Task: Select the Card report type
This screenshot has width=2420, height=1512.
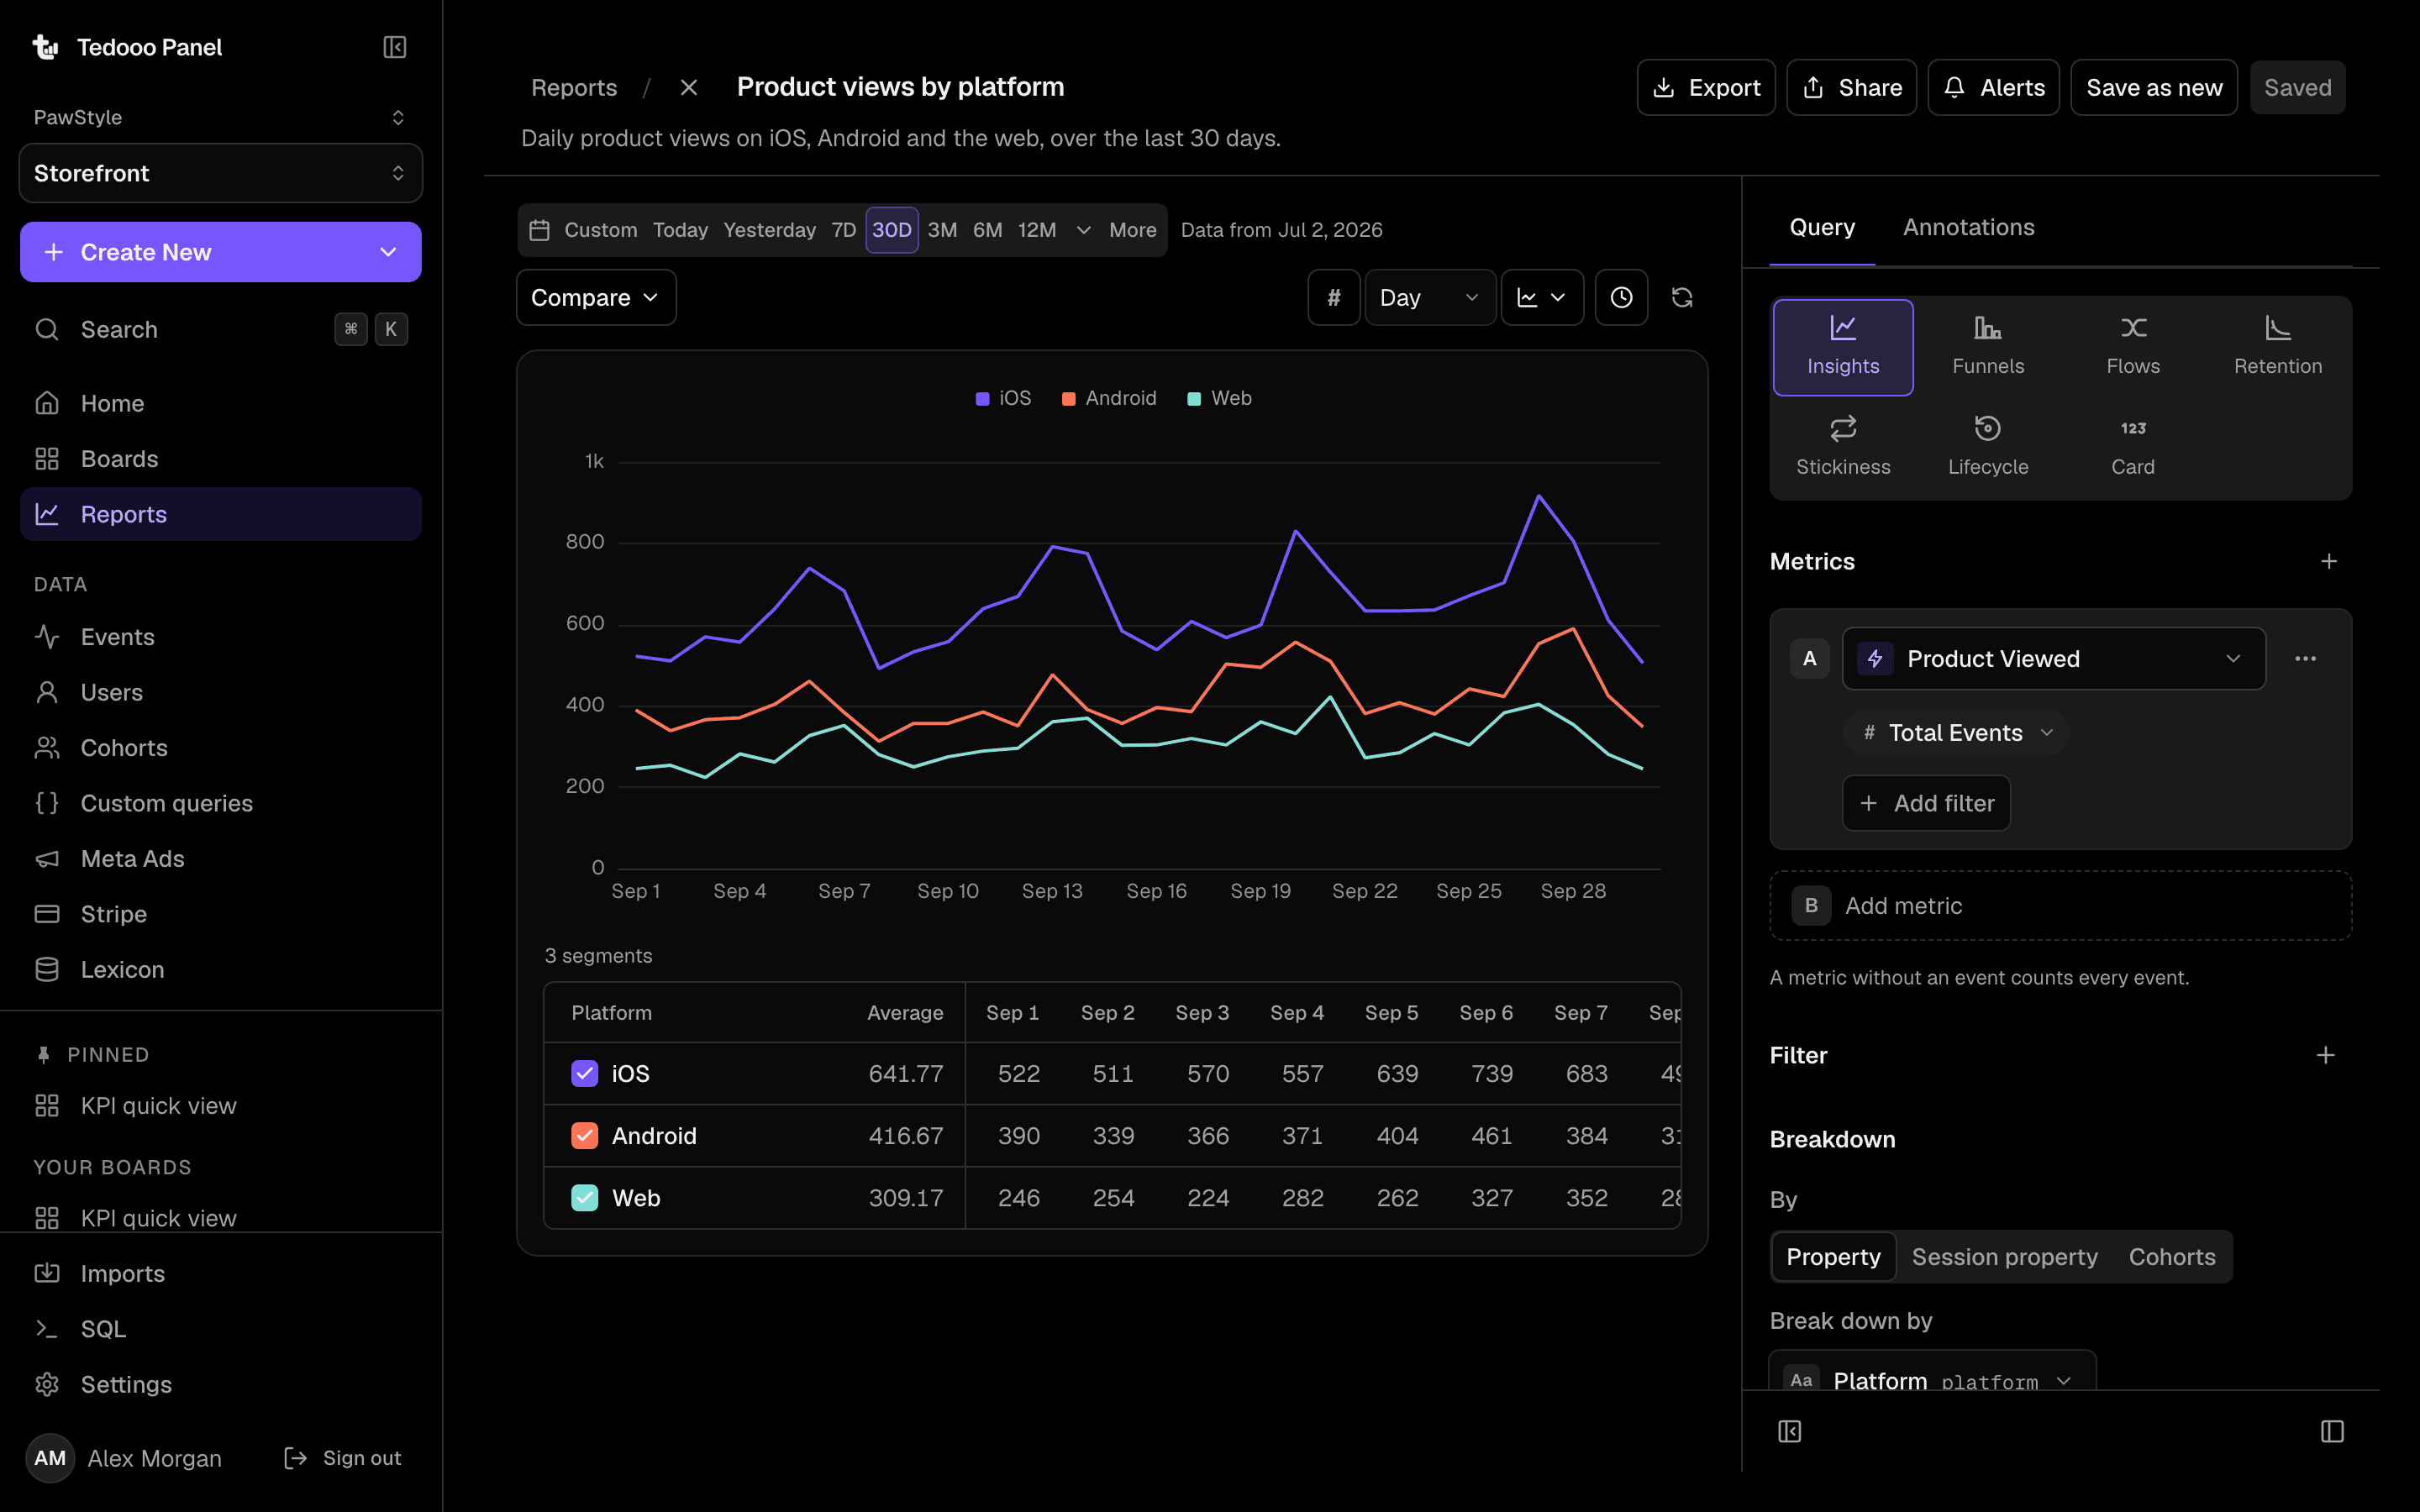Action: (2133, 447)
